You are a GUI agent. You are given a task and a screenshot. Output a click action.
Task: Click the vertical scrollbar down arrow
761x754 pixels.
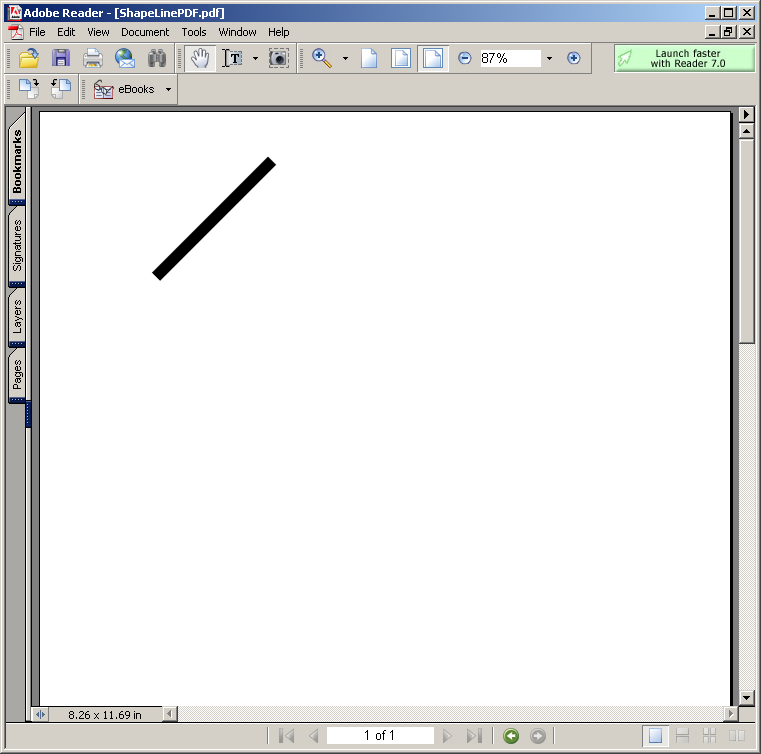point(746,698)
